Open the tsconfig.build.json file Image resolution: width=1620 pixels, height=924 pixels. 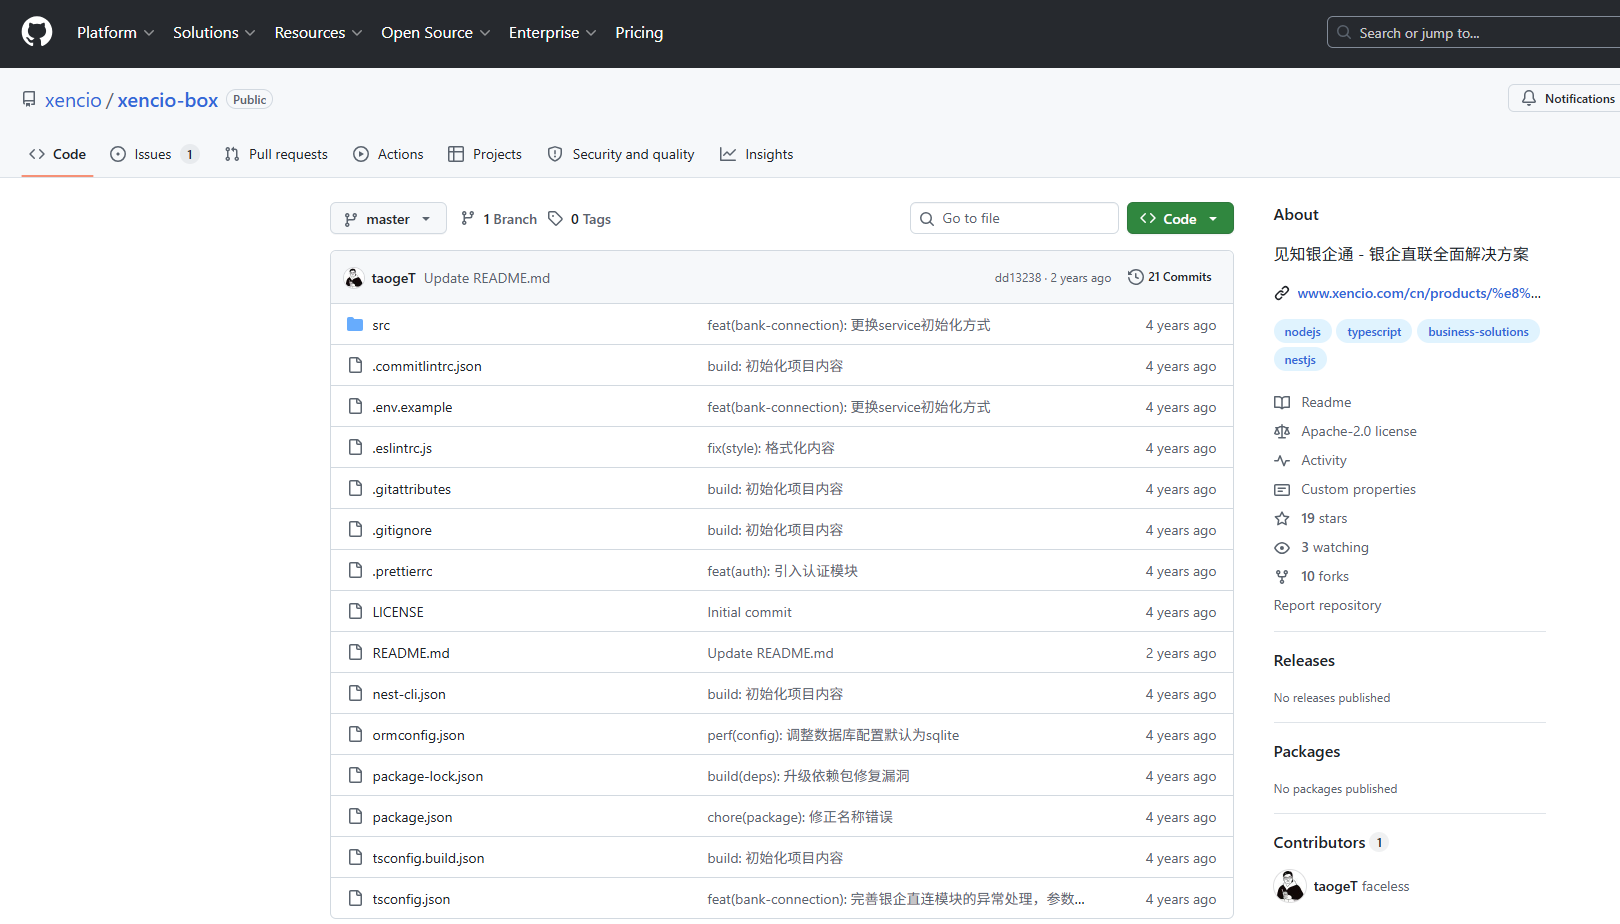click(x=428, y=858)
